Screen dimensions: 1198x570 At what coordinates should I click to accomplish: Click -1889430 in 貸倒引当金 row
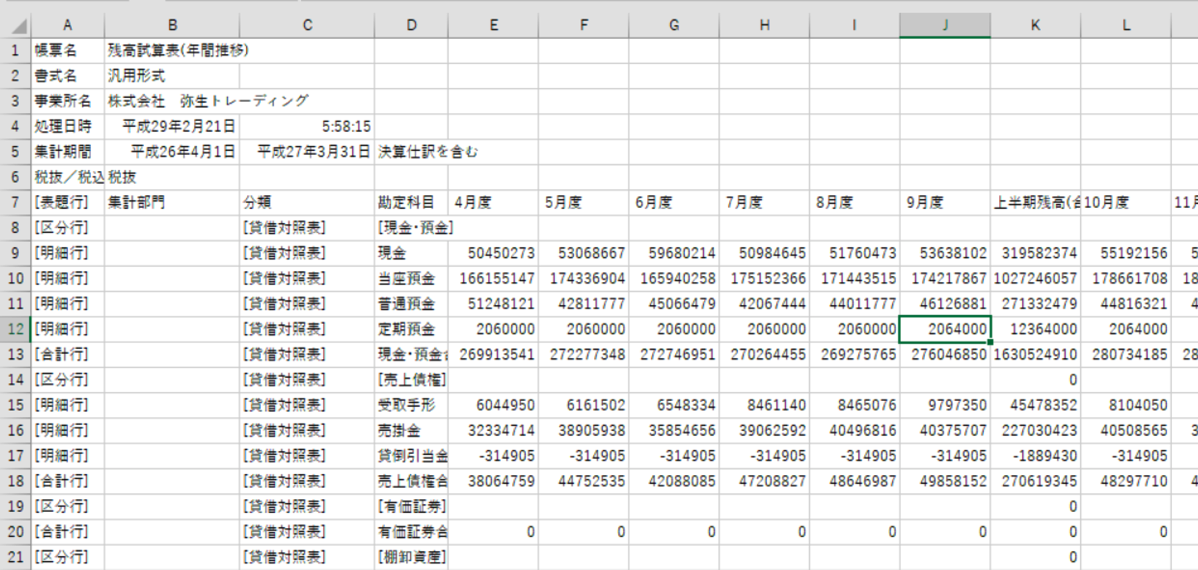tap(1035, 456)
